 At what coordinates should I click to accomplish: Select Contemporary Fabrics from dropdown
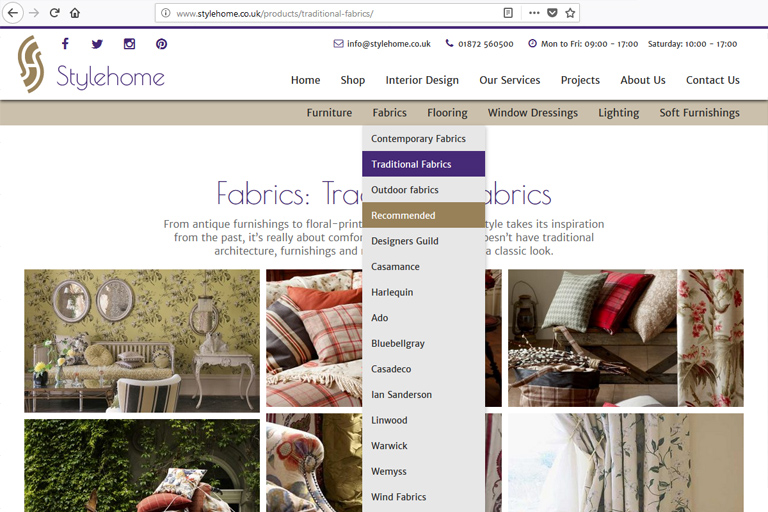pyautogui.click(x=424, y=139)
